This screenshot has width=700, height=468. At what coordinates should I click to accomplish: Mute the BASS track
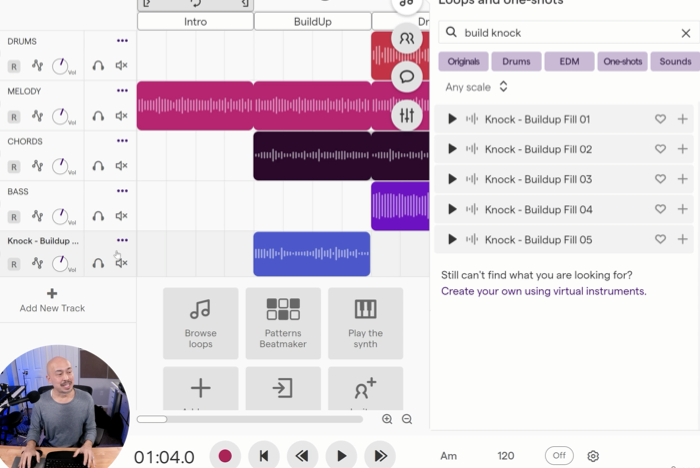[121, 216]
